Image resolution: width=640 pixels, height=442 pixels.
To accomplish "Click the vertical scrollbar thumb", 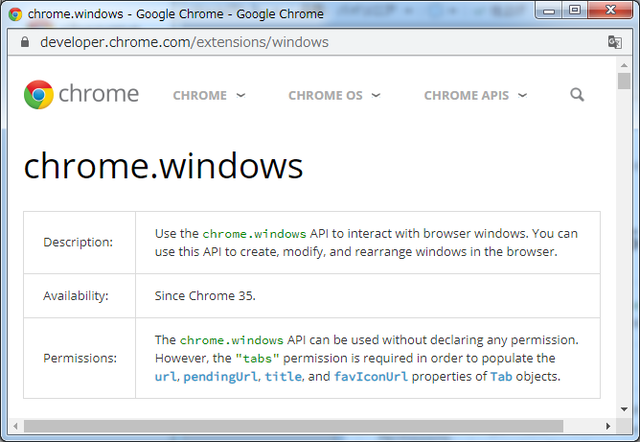I will 624,81.
